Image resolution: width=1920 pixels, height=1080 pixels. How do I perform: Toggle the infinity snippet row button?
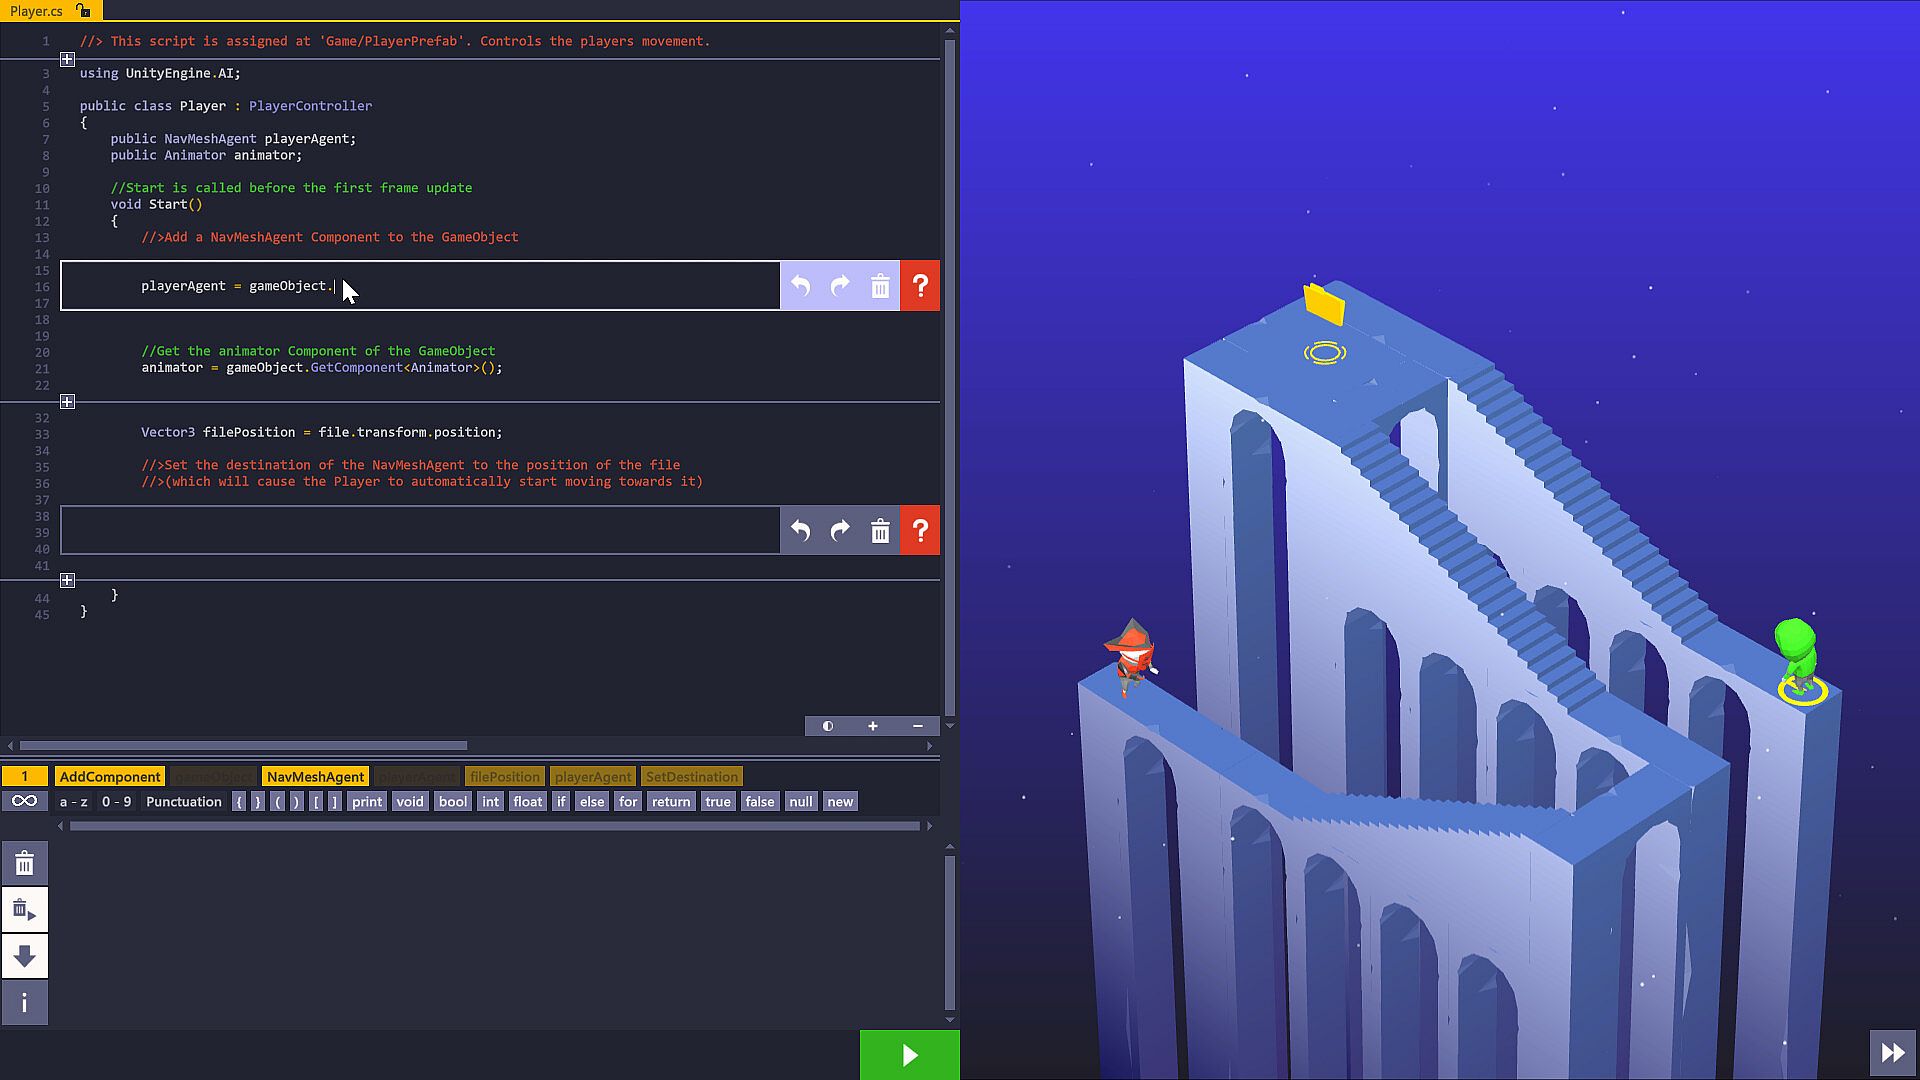(25, 801)
